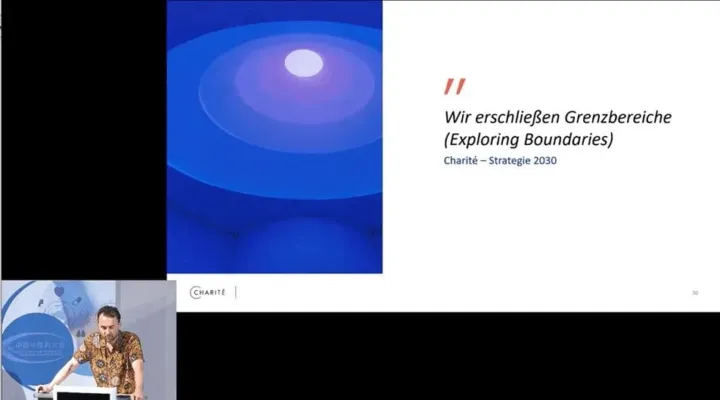Click the blue concentric light image
Image resolution: width=720 pixels, height=400 pixels.
pos(275,137)
